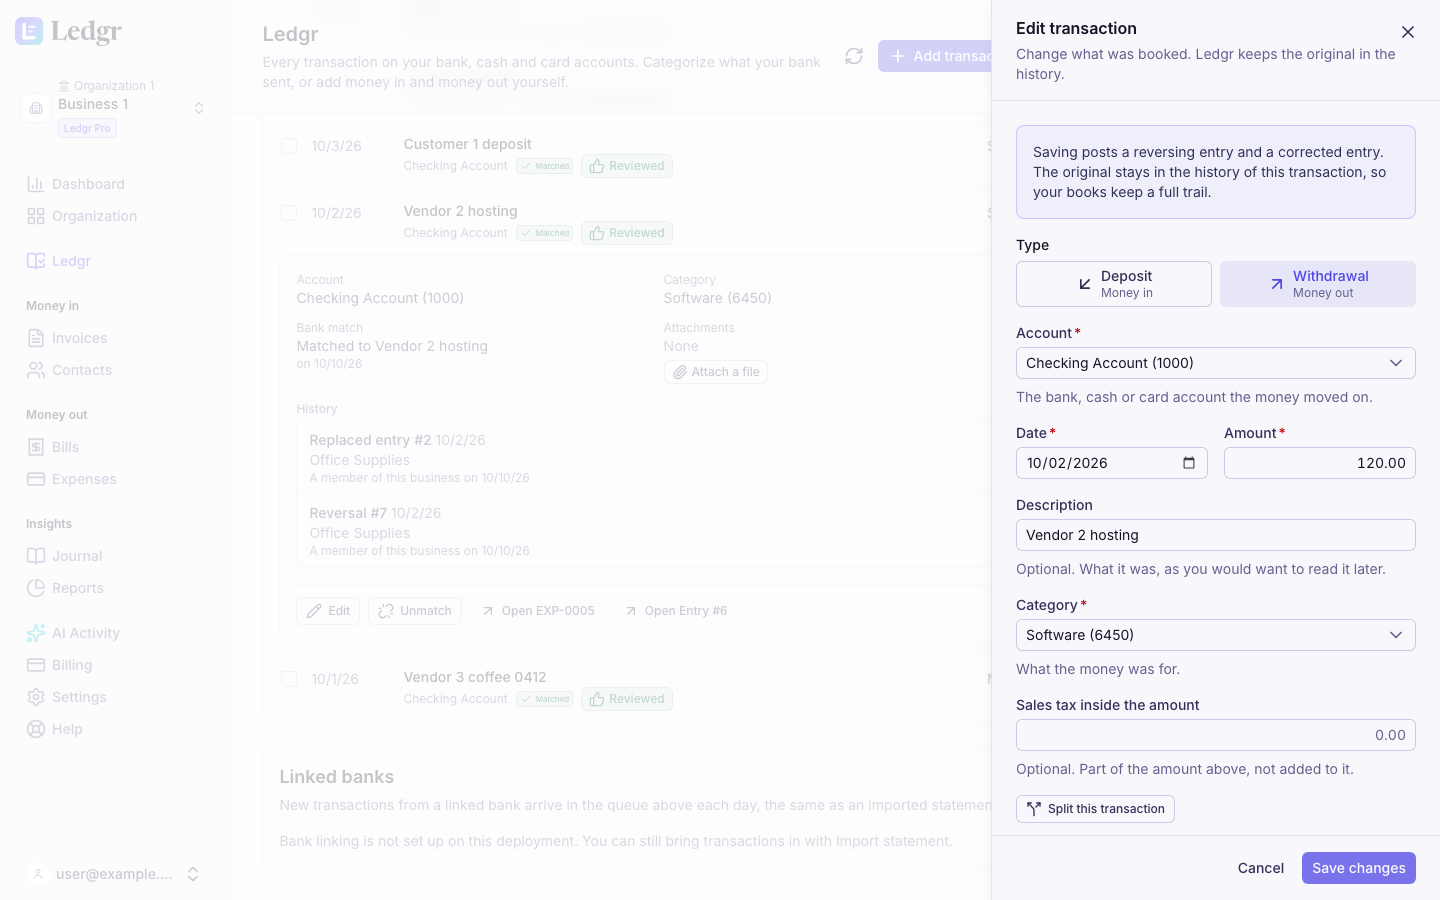Save changes to the transaction
This screenshot has height=900, width=1440.
(x=1359, y=868)
